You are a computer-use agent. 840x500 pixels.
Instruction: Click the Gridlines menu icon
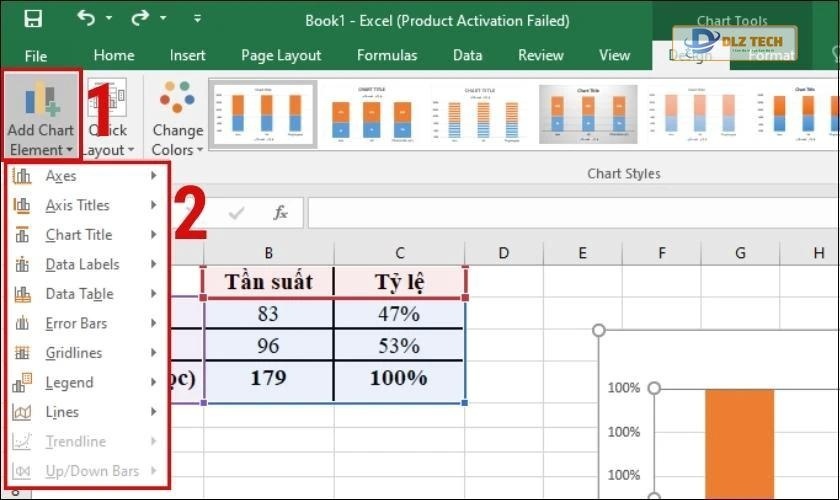pos(22,353)
